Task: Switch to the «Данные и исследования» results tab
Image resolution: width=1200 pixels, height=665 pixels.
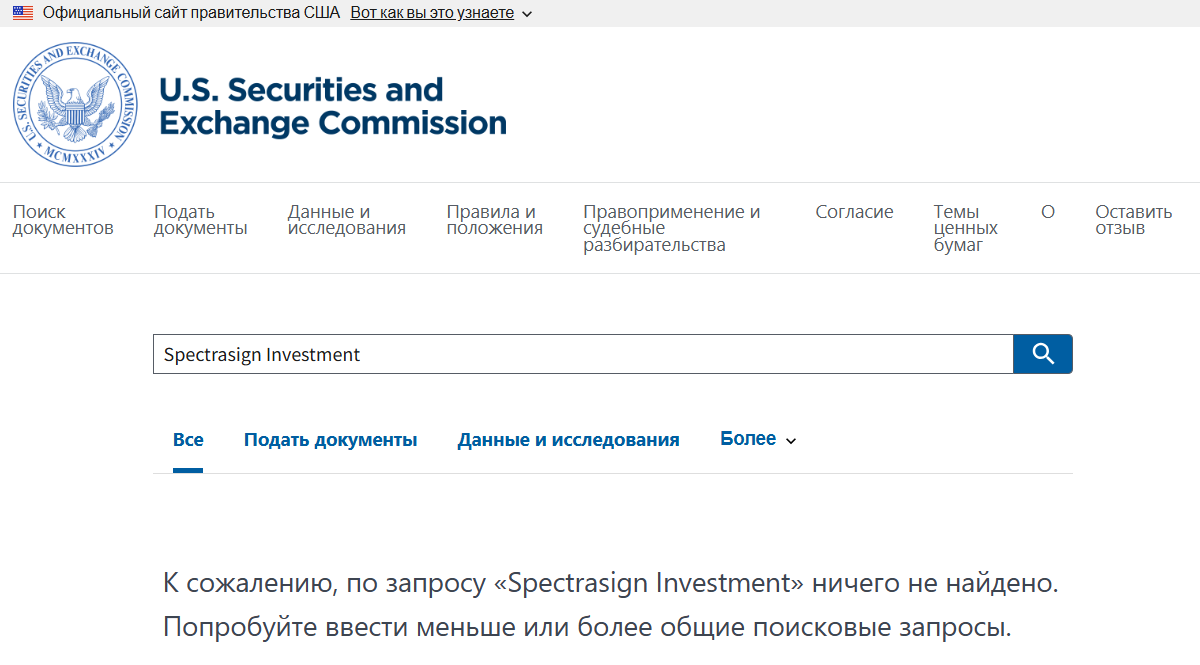Action: coord(568,439)
